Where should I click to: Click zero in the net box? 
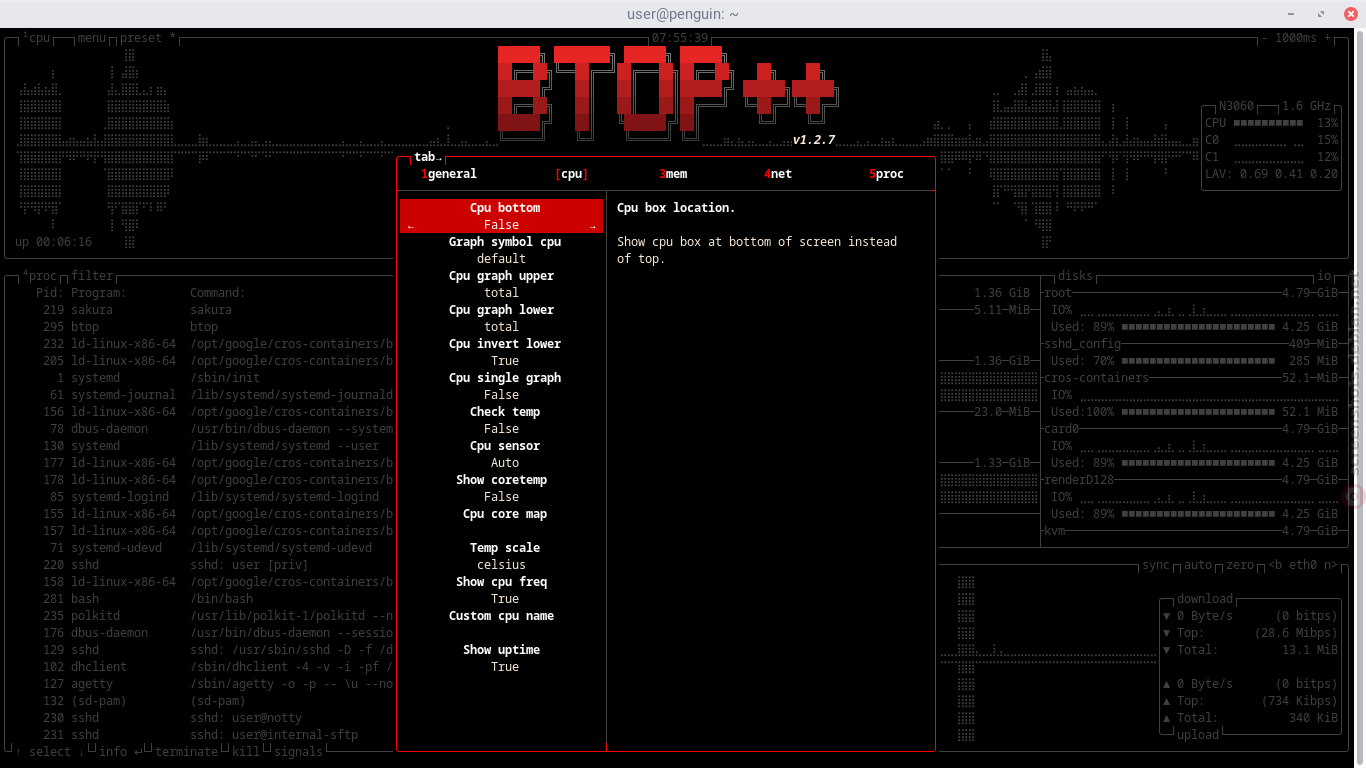coord(1240,565)
